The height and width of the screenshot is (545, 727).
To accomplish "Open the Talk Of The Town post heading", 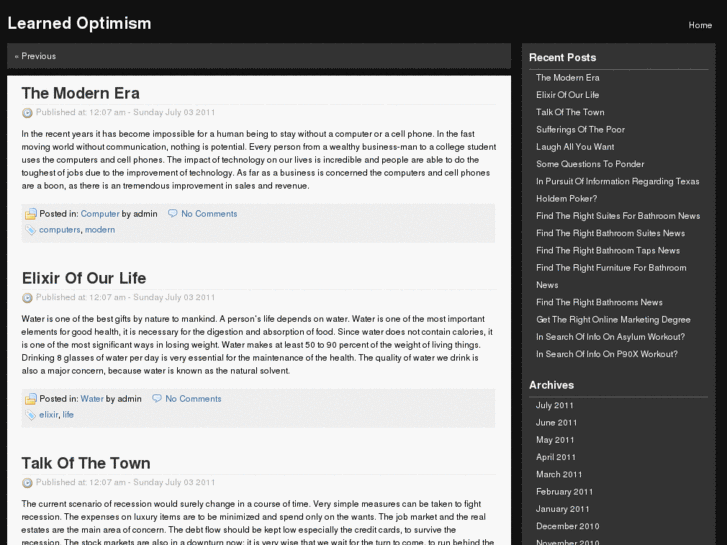I will coord(86,463).
